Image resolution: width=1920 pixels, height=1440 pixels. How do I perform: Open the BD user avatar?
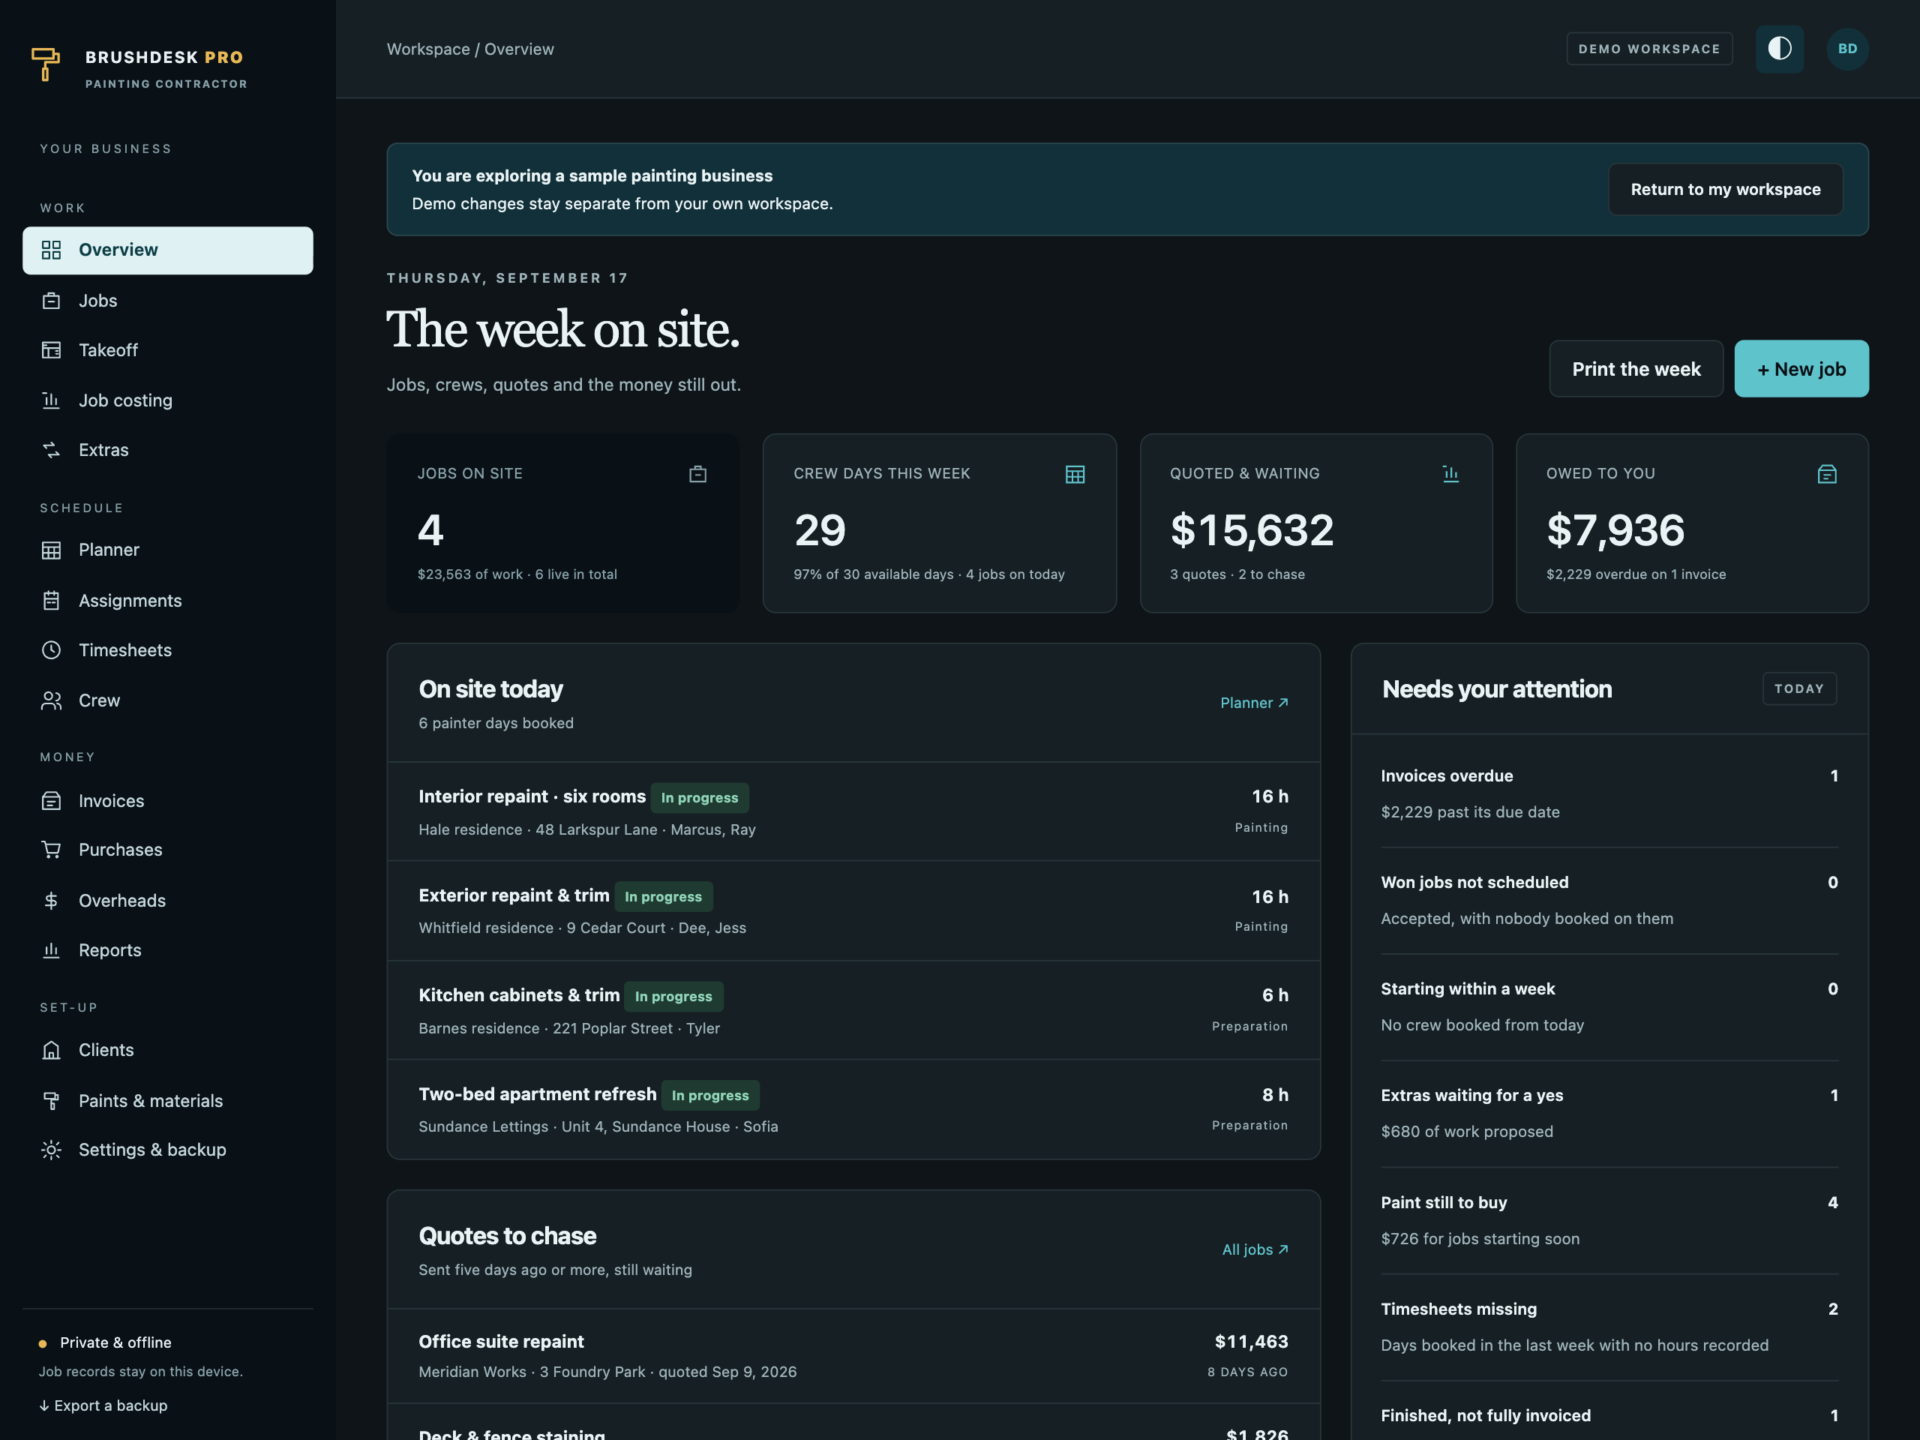[1847, 49]
